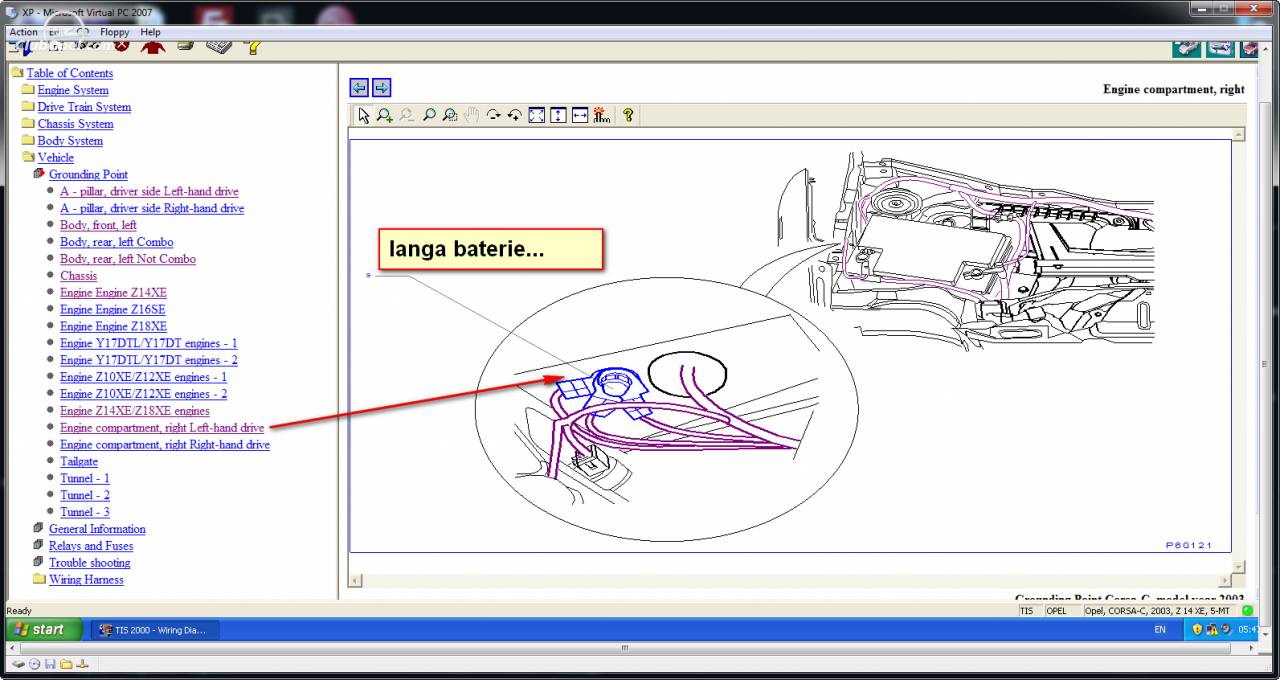The width and height of the screenshot is (1280, 680).
Task: Select the zoom to area tool
Action: (x=450, y=115)
